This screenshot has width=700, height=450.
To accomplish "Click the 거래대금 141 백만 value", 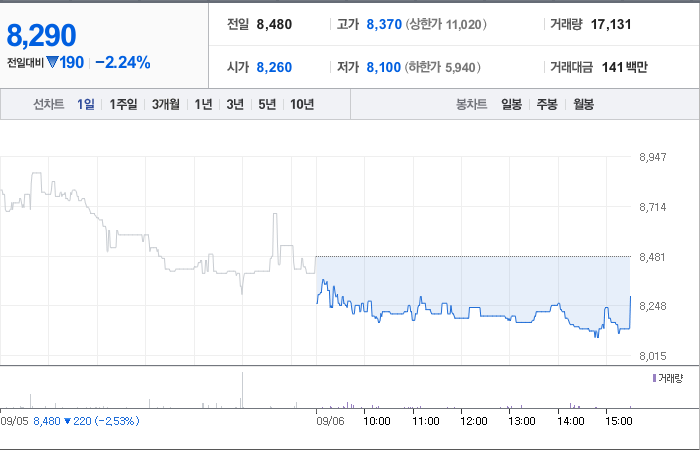I will (x=625, y=67).
